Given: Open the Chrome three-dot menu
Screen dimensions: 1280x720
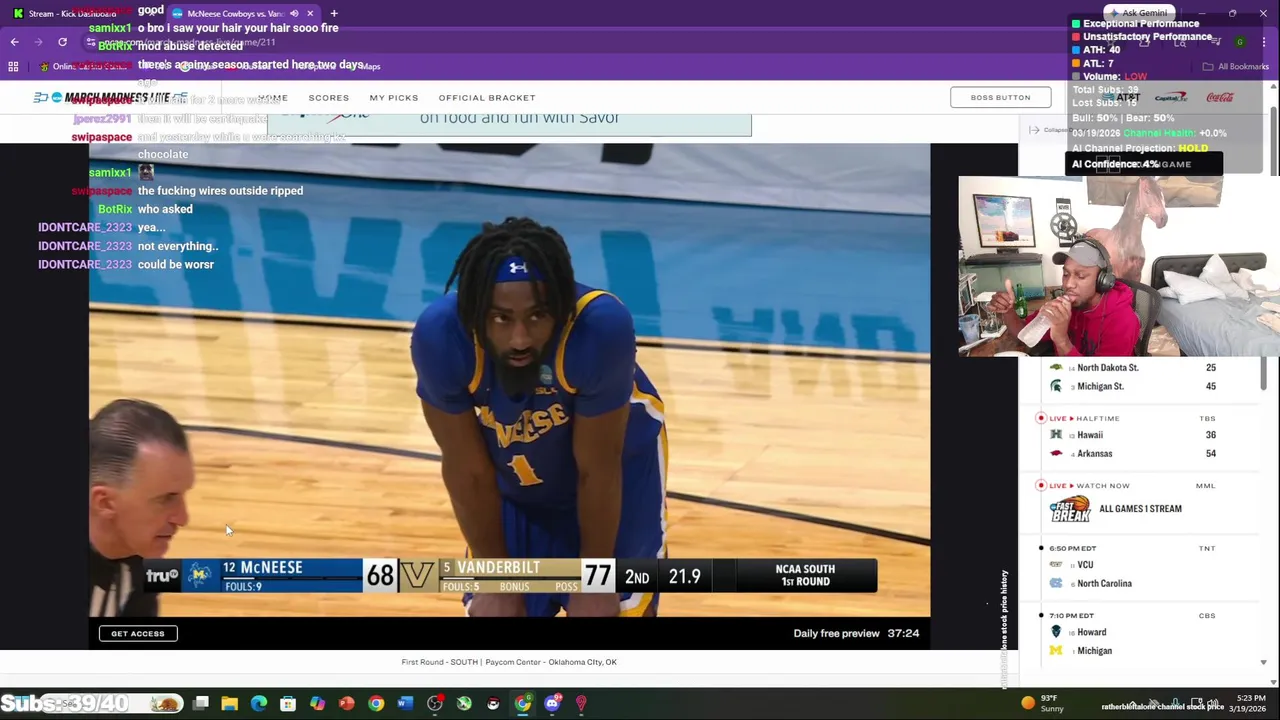Looking at the screenshot, I should [1264, 42].
